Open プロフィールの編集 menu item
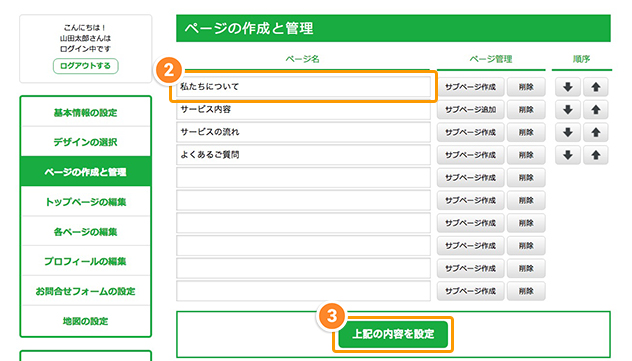Image resolution: width=632 pixels, height=361 pixels. pos(85,261)
